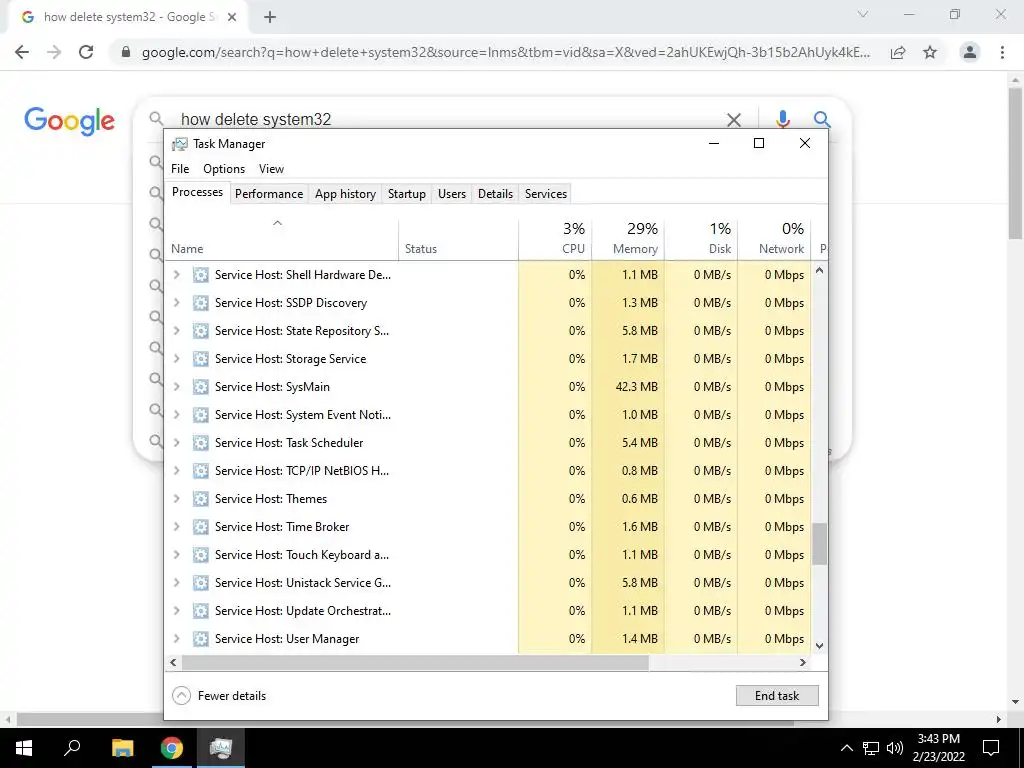
Task: Clear the Google search box with X
Action: 734,120
